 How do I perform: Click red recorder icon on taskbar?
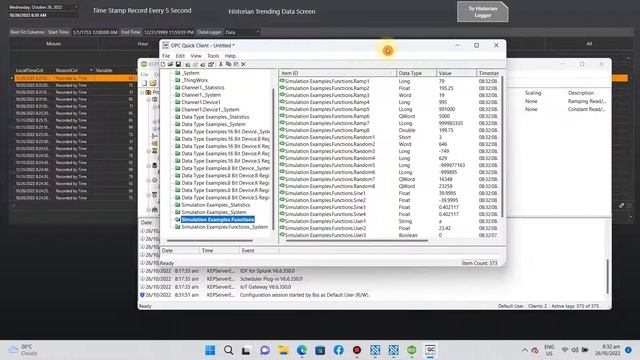(357, 350)
